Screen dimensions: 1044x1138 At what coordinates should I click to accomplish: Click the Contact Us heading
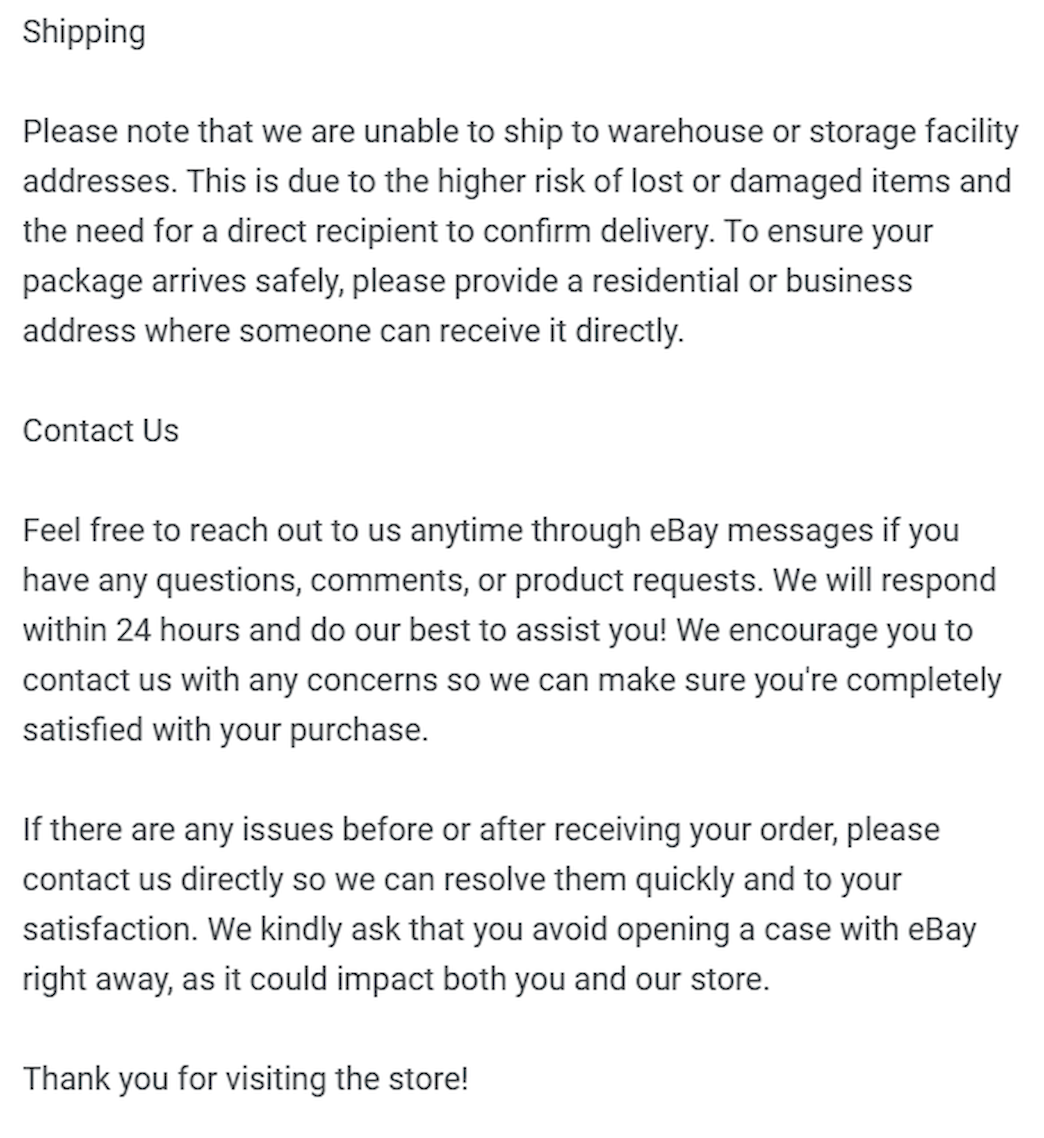(100, 430)
